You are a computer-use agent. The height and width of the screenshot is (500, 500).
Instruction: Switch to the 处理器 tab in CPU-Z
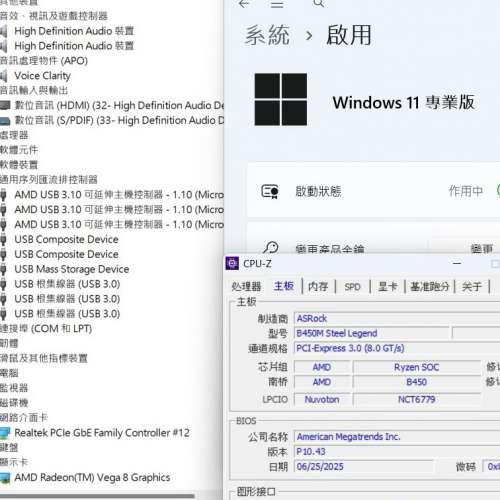(246, 286)
